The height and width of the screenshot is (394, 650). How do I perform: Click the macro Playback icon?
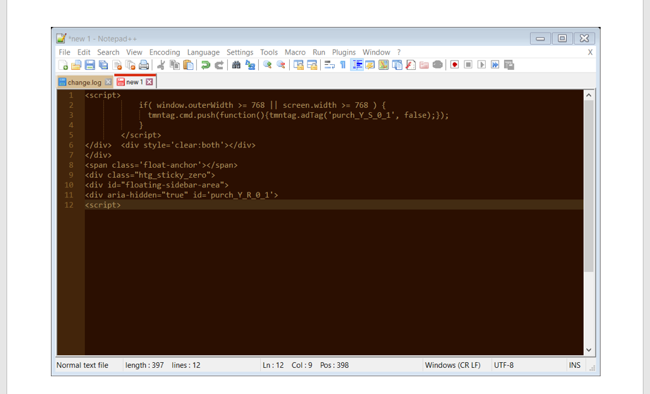pos(481,65)
